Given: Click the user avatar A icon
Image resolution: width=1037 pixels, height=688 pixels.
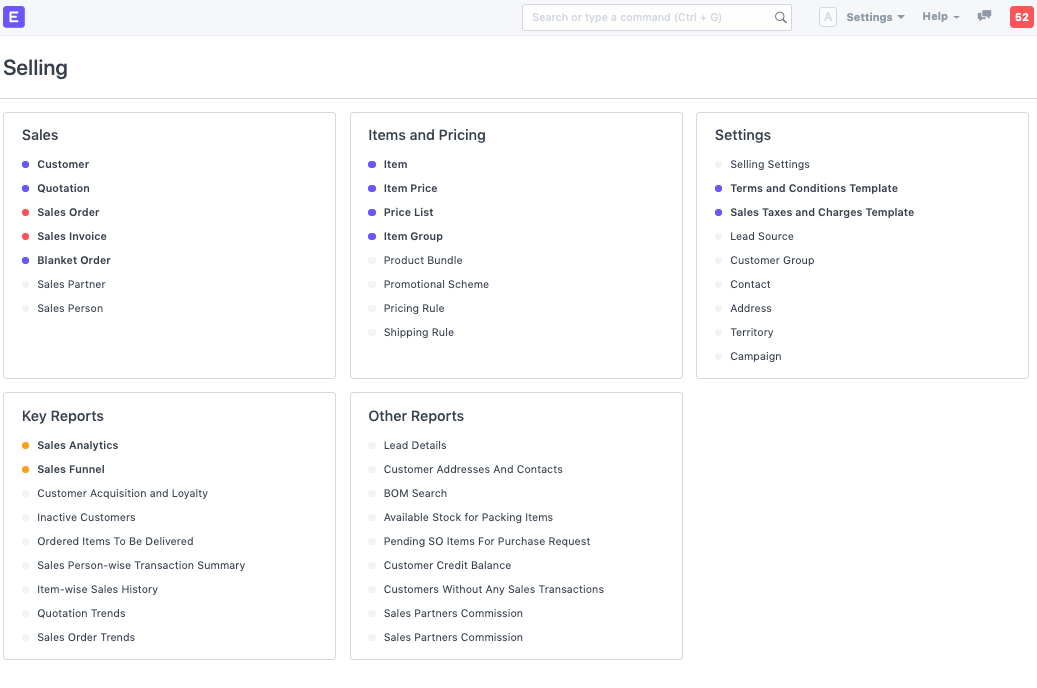Looking at the screenshot, I should tap(827, 17).
